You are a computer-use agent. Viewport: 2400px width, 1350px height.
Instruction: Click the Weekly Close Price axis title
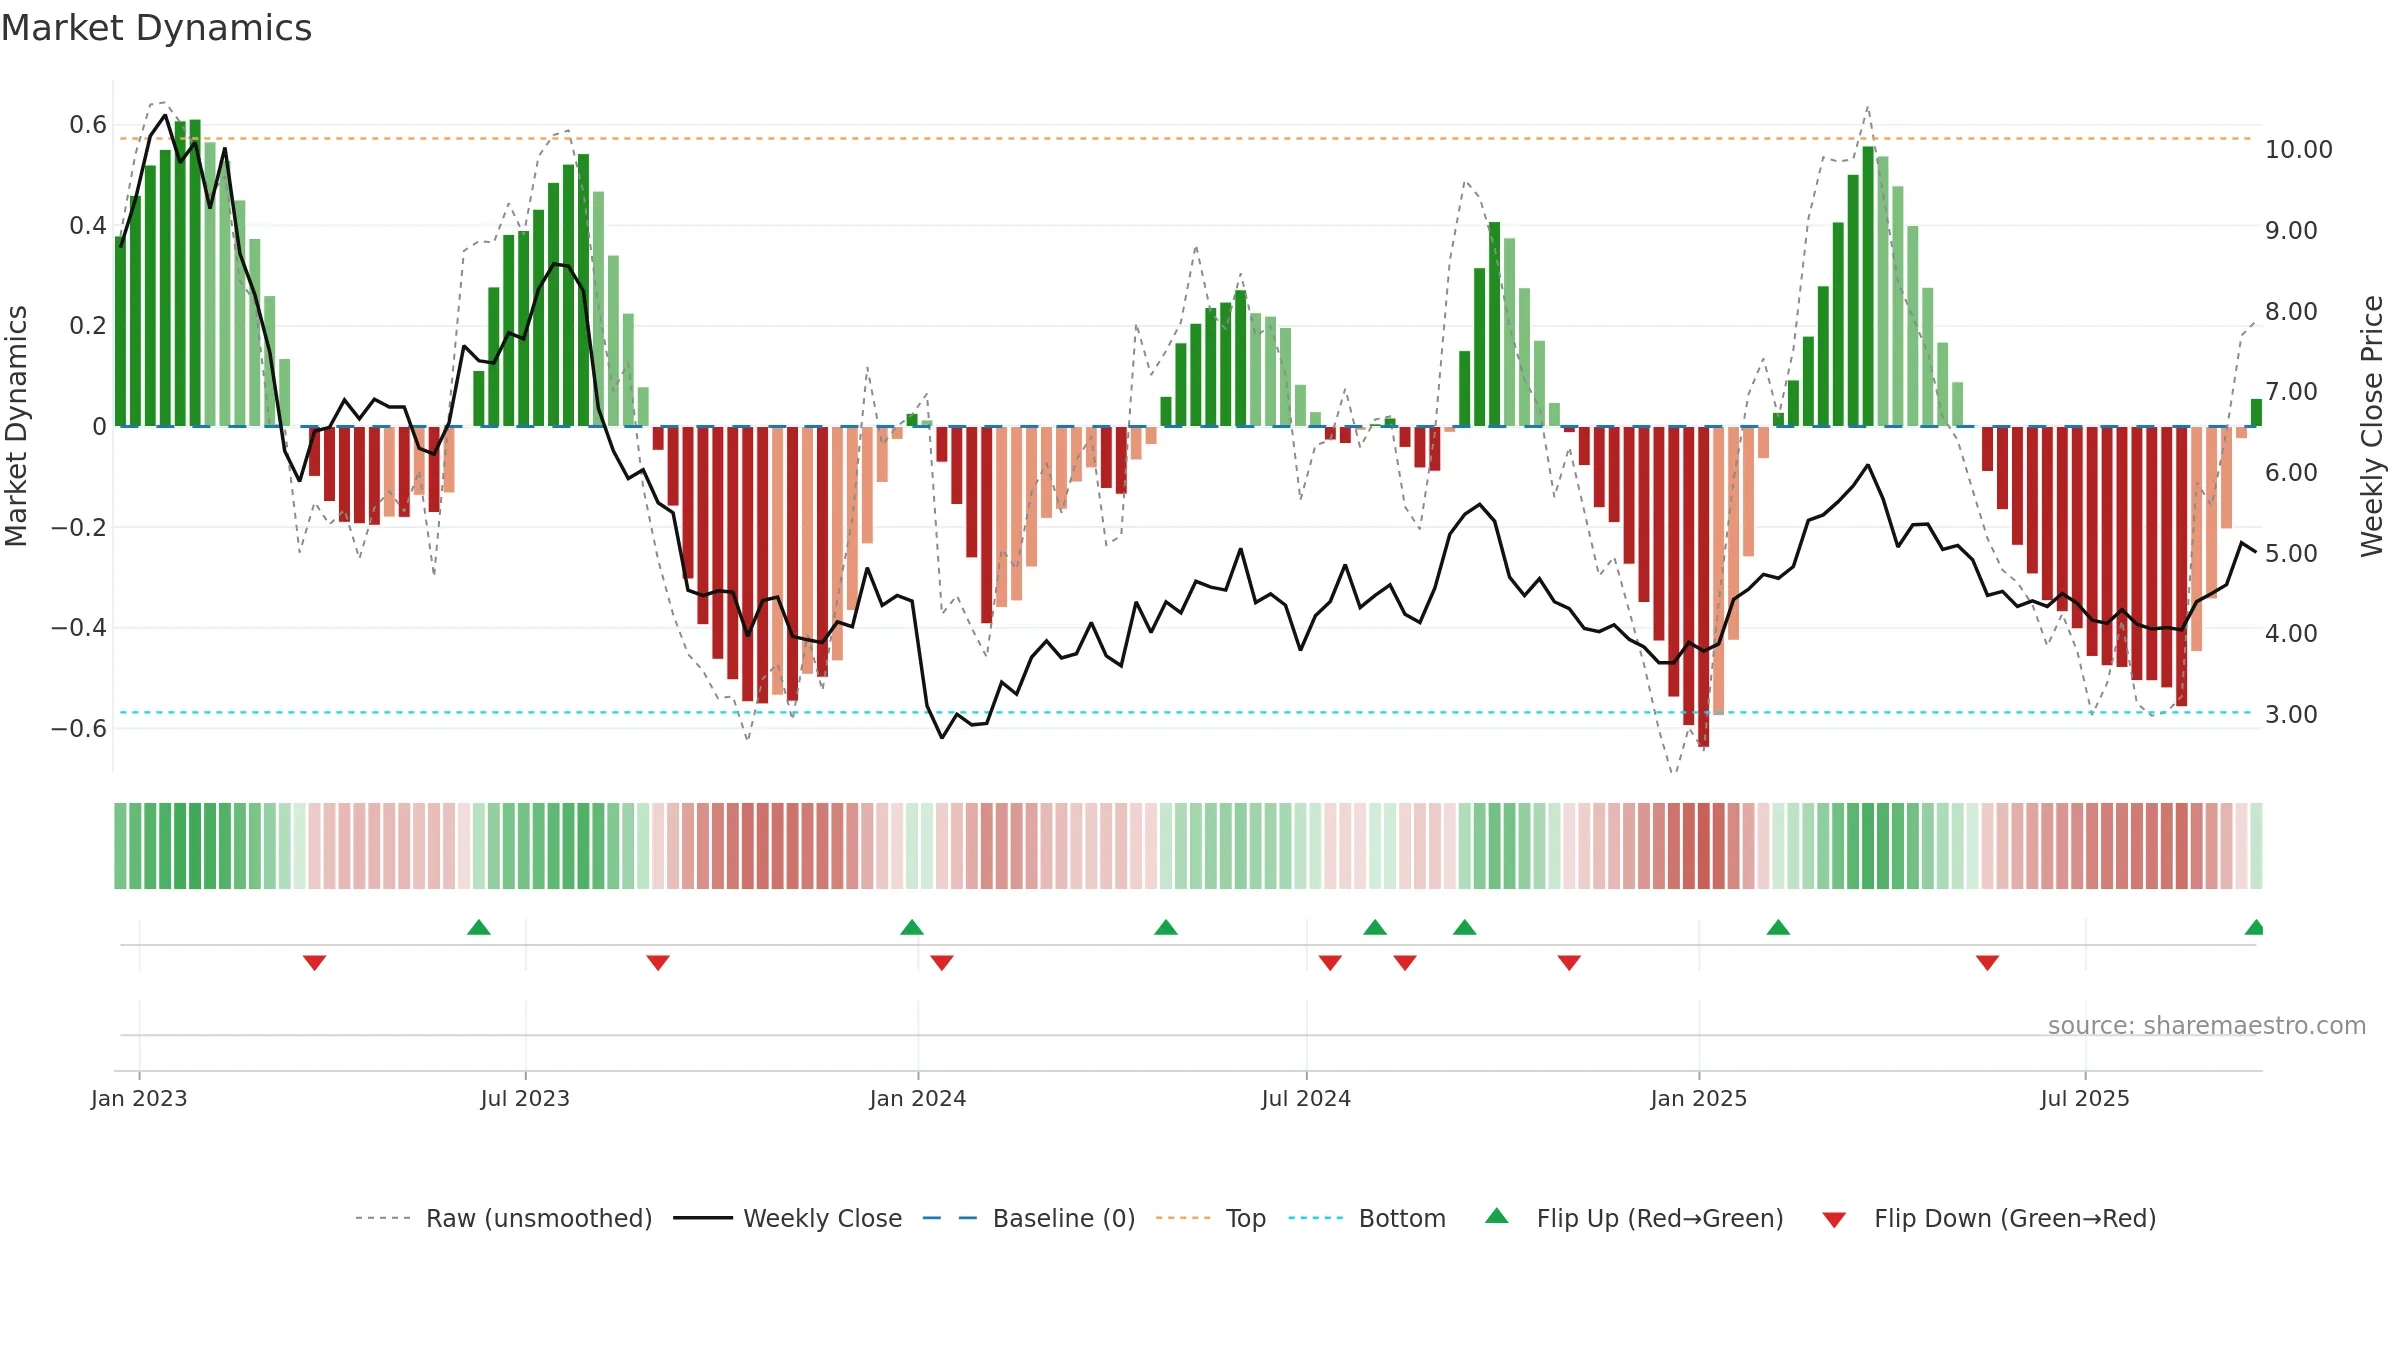pyautogui.click(x=2372, y=426)
